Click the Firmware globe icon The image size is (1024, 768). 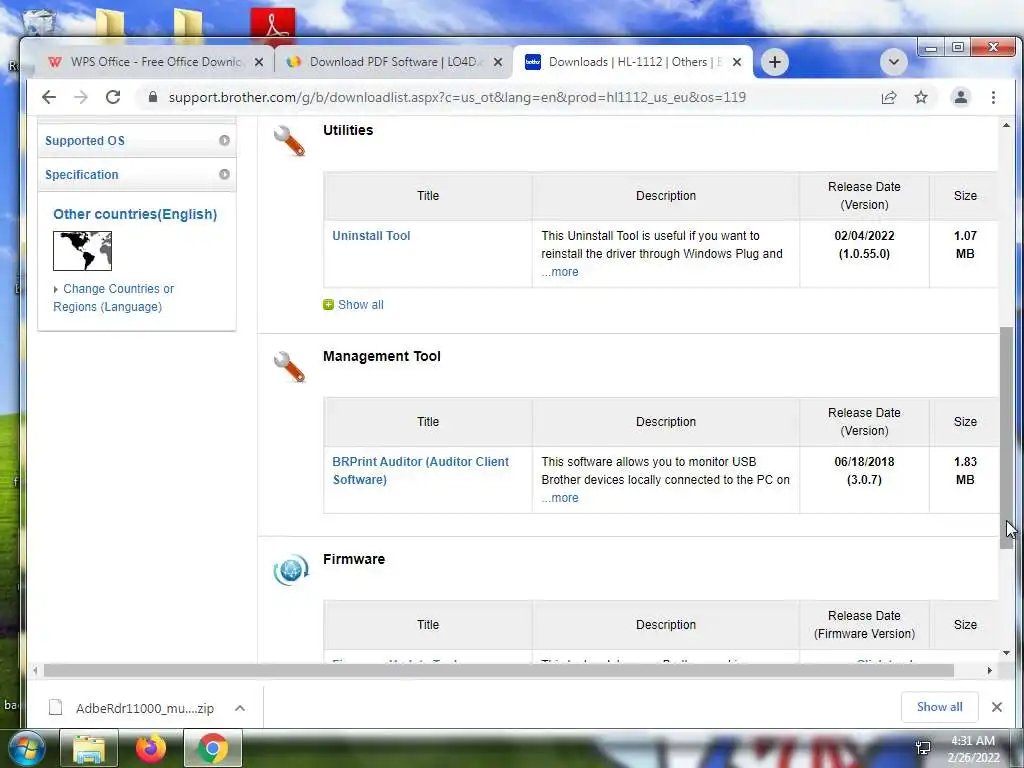point(291,570)
